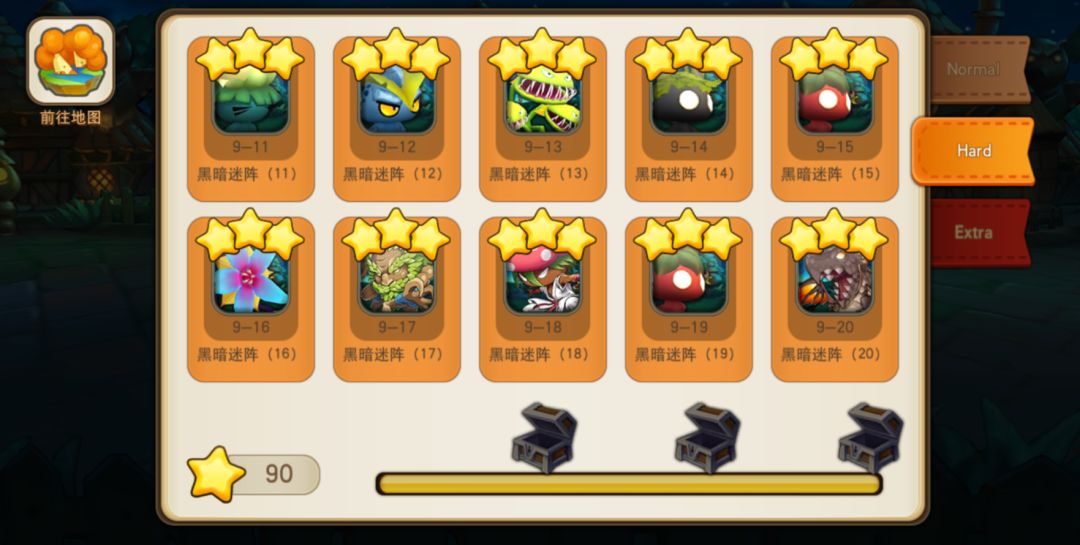Open stage 9-13 venus flytrap icon
Image resolution: width=1080 pixels, height=545 pixels.
click(x=543, y=100)
